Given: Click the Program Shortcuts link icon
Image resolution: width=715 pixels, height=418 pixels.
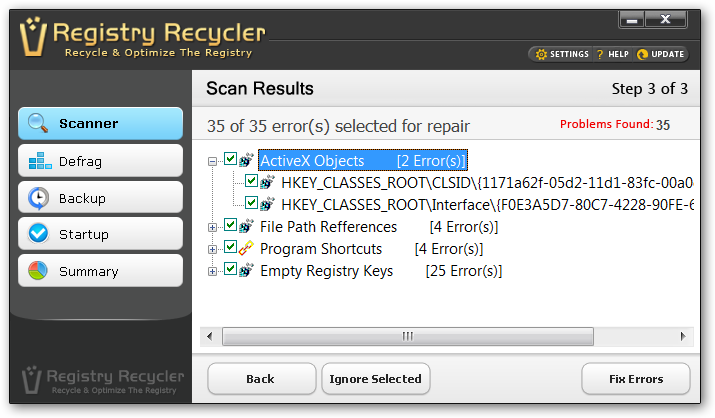Looking at the screenshot, I should coord(246,248).
